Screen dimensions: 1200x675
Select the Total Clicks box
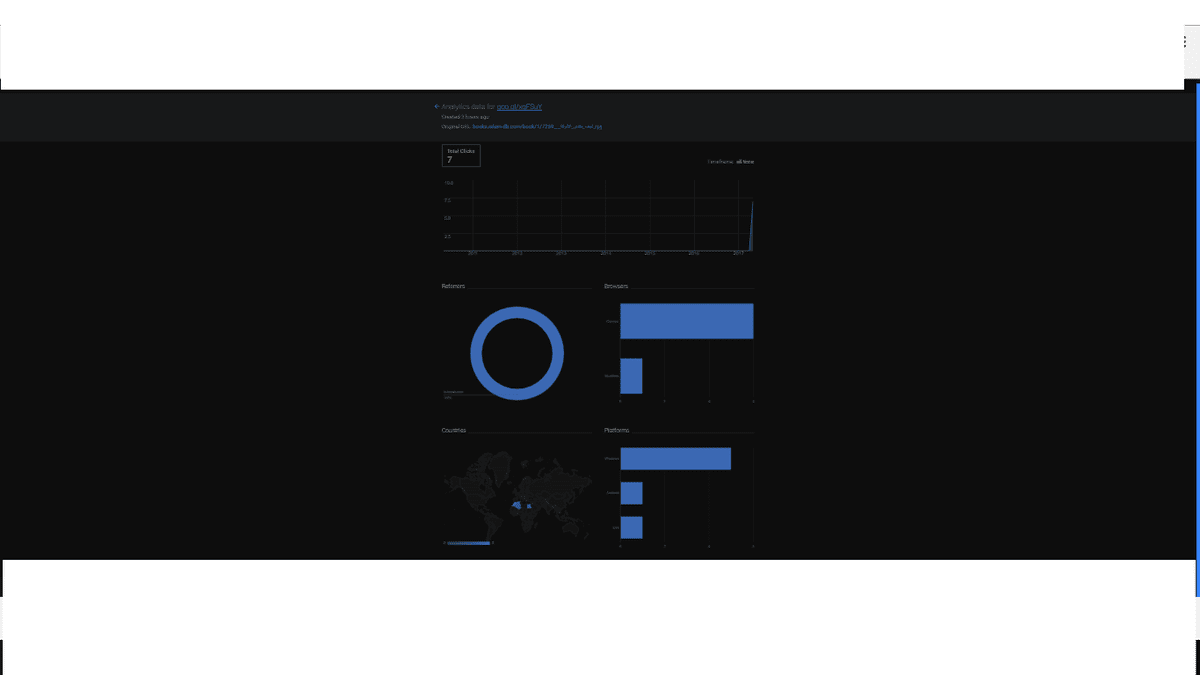(x=461, y=155)
